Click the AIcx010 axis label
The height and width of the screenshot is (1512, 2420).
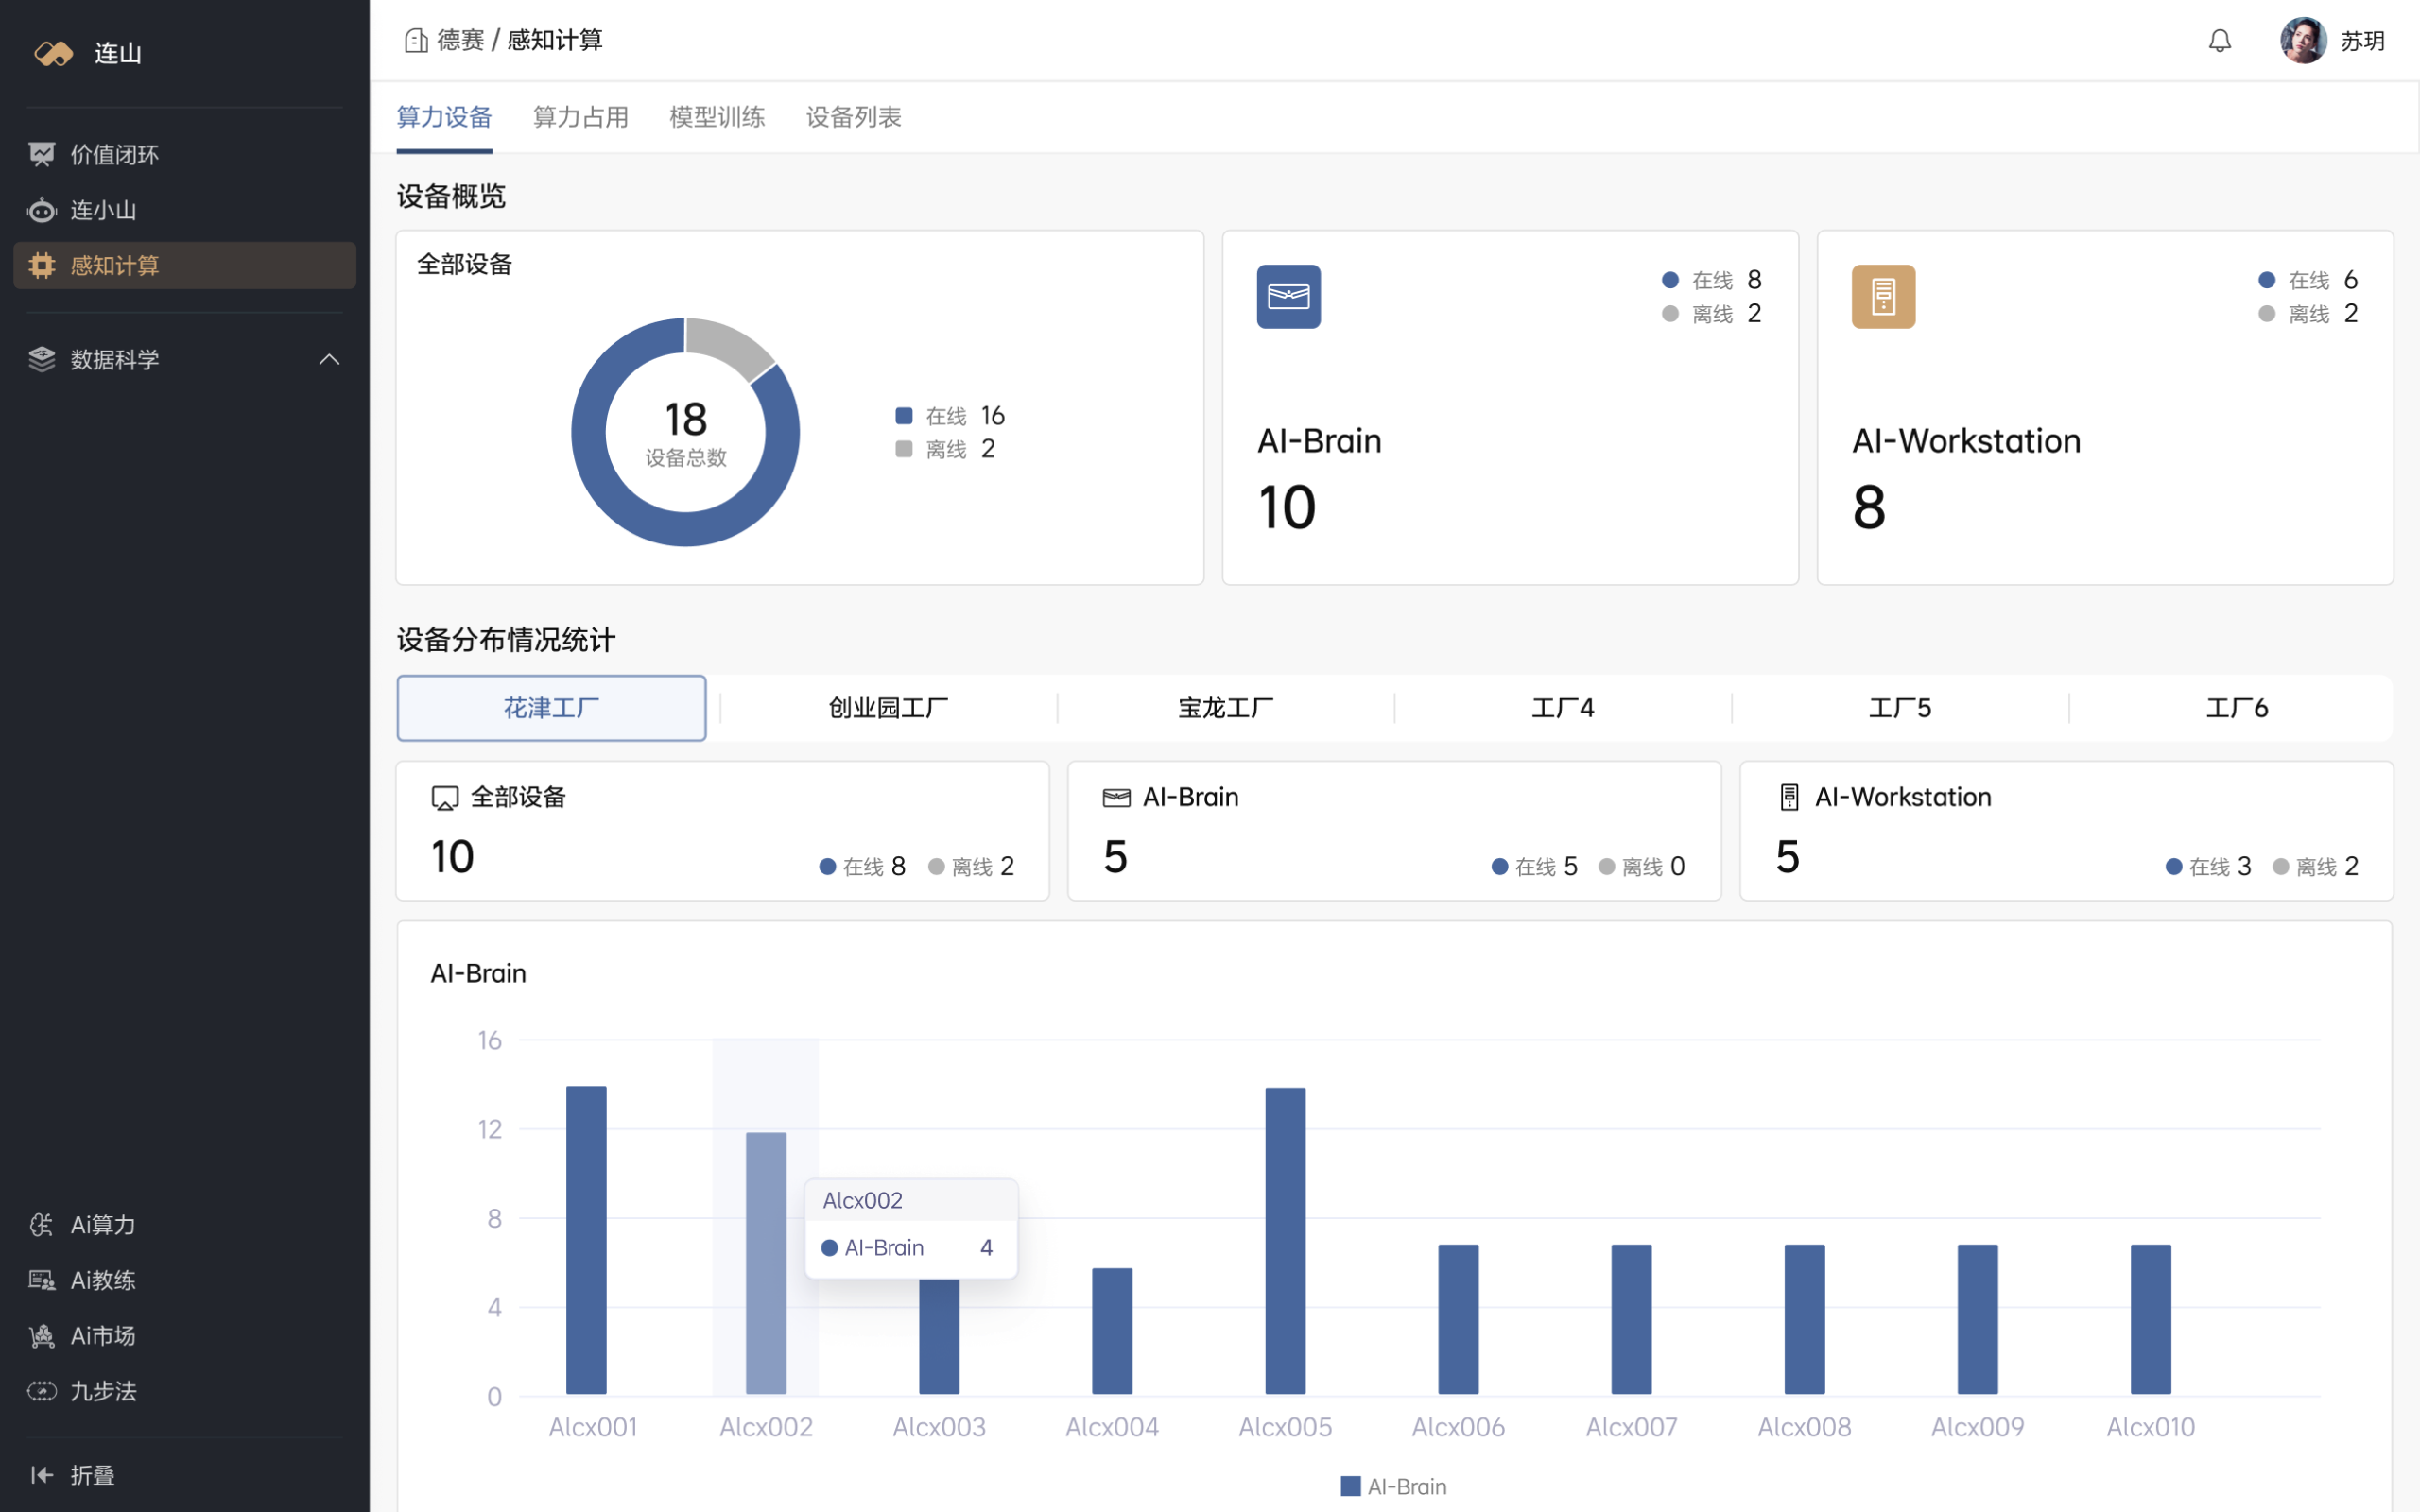2150,1427
